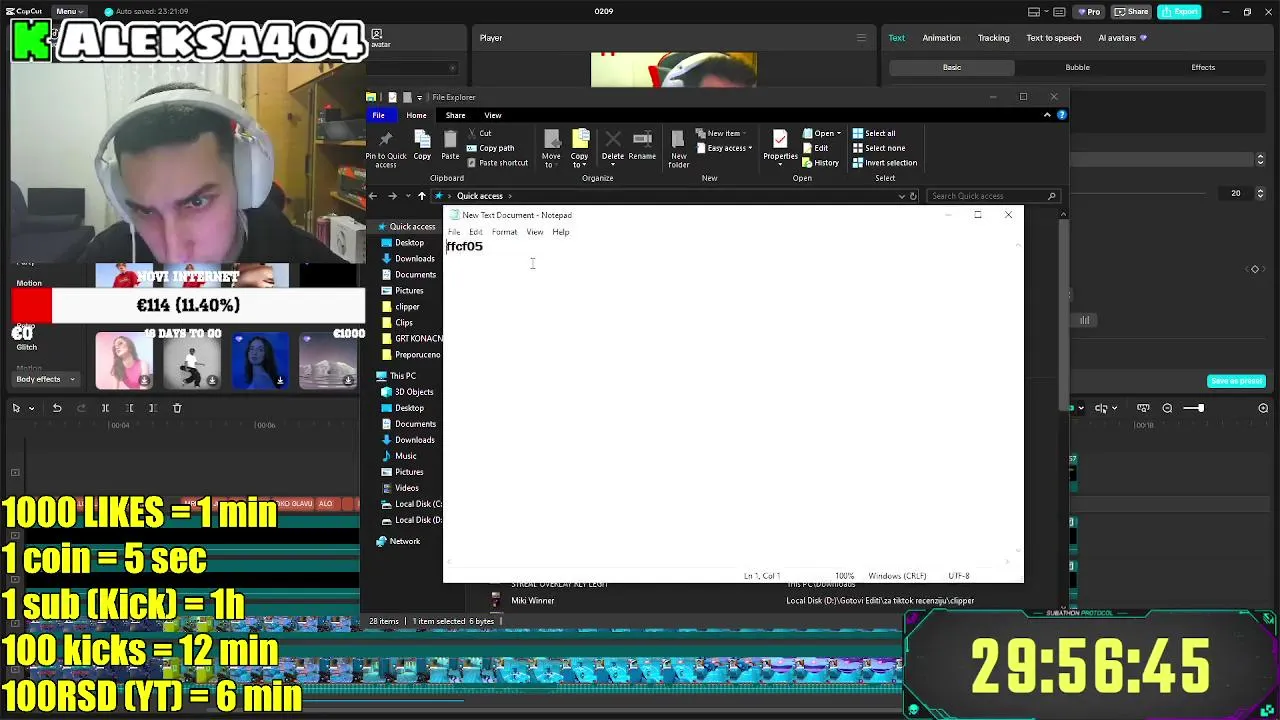Click the Delete icon in Organize group
The image size is (1280, 720).
pyautogui.click(x=613, y=140)
